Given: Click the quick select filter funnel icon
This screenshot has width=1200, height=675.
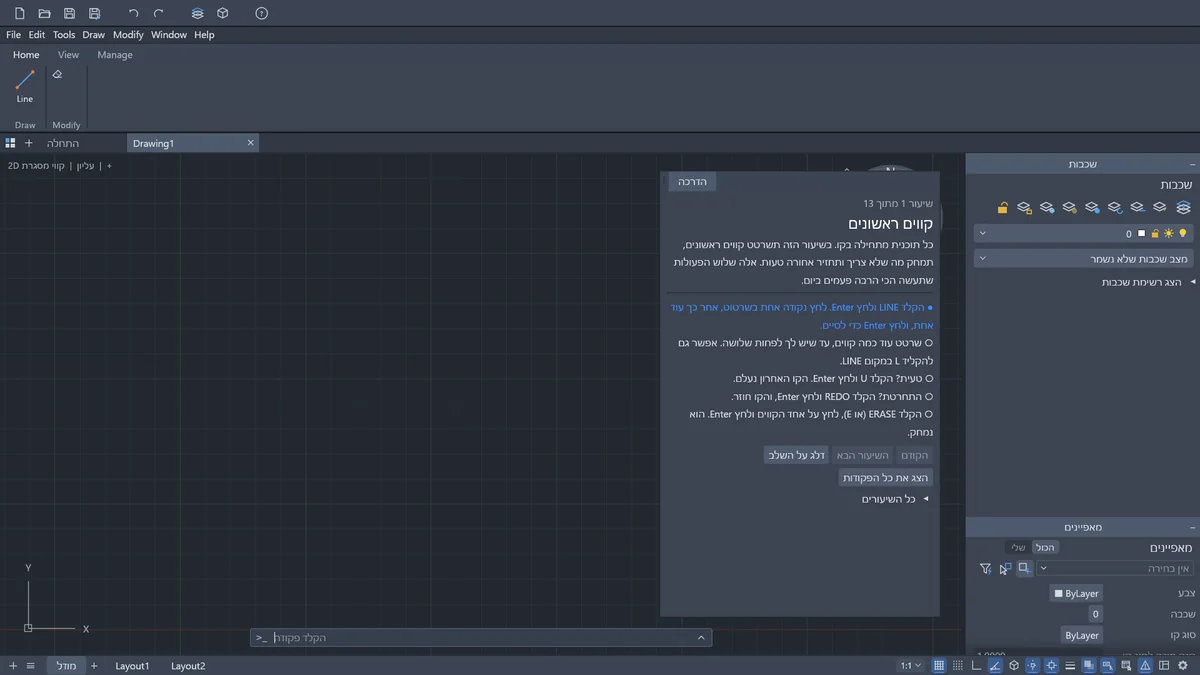Looking at the screenshot, I should (985, 568).
